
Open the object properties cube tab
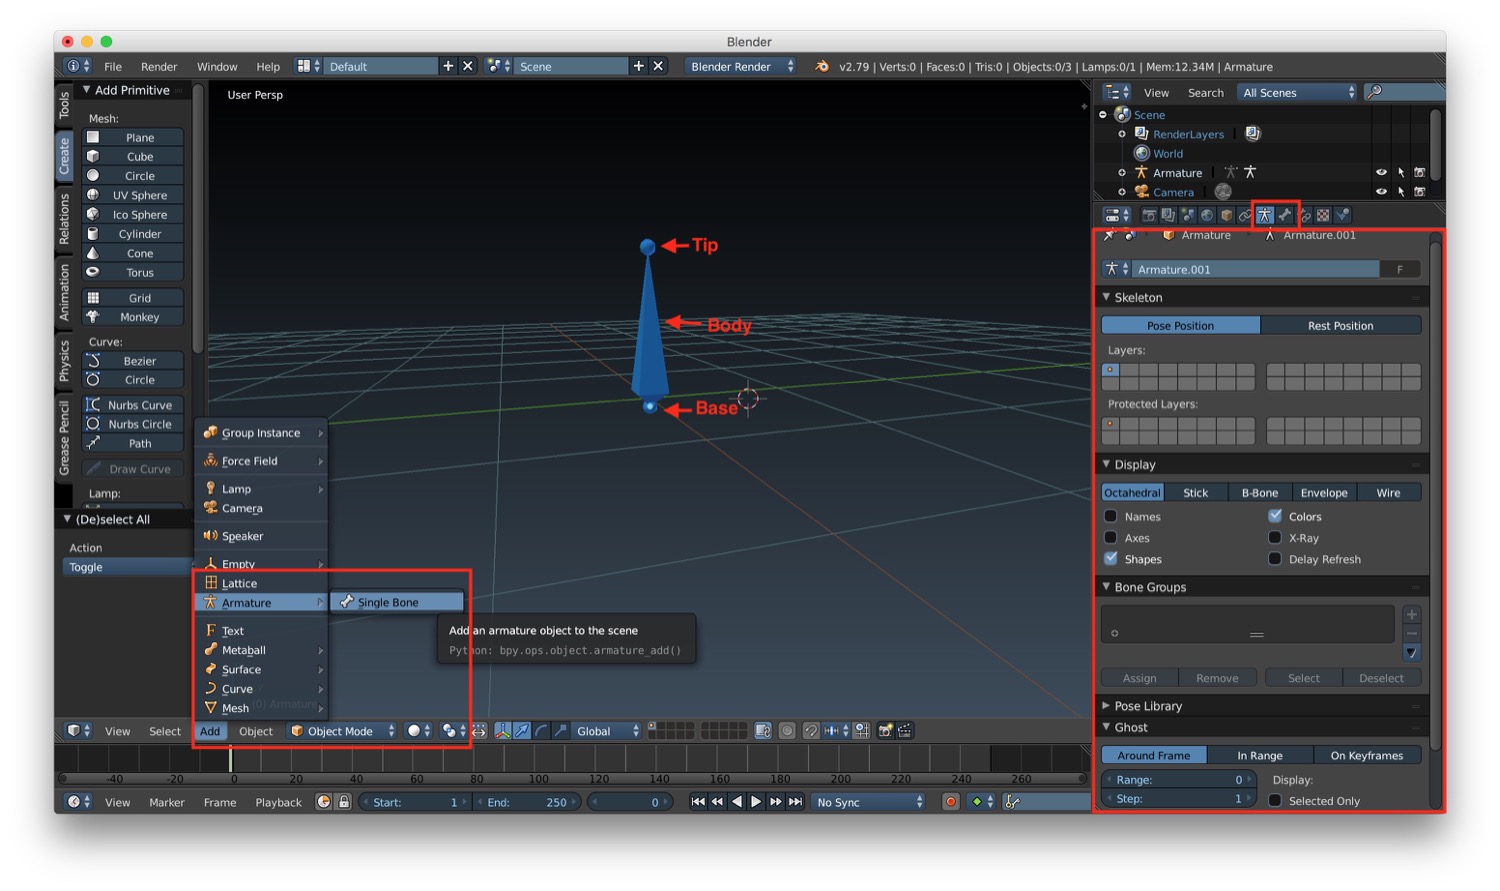tap(1226, 215)
